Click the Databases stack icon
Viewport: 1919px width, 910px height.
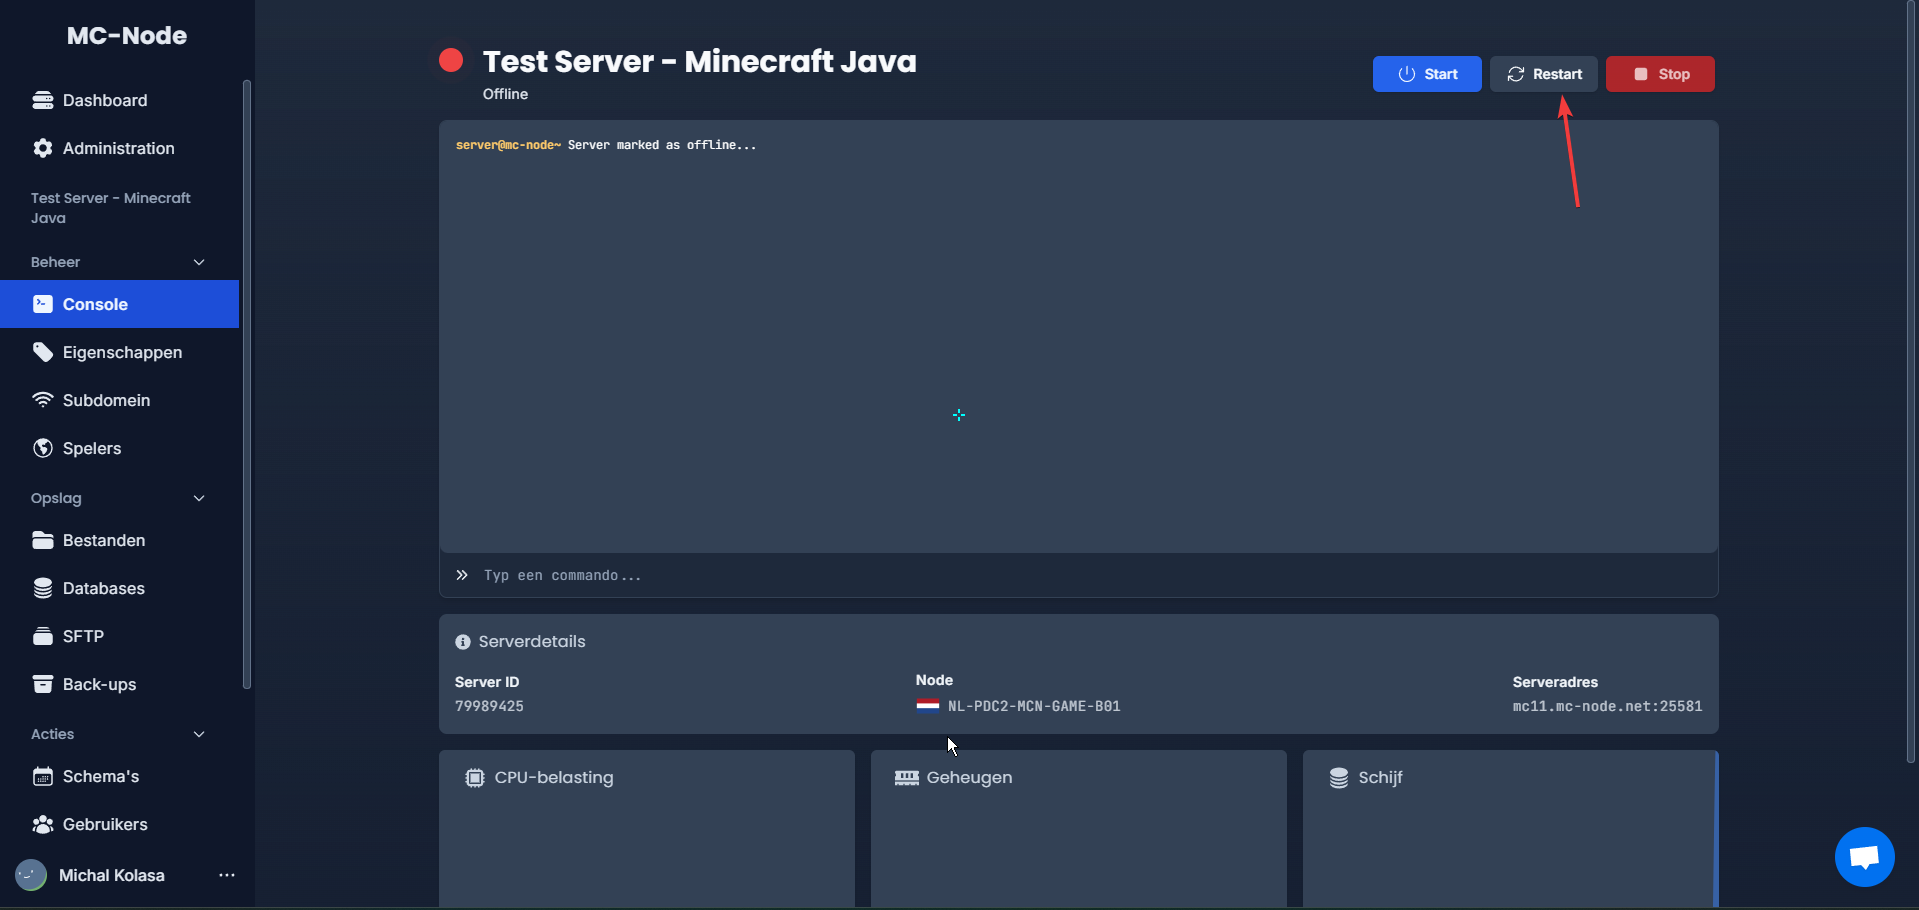43,588
